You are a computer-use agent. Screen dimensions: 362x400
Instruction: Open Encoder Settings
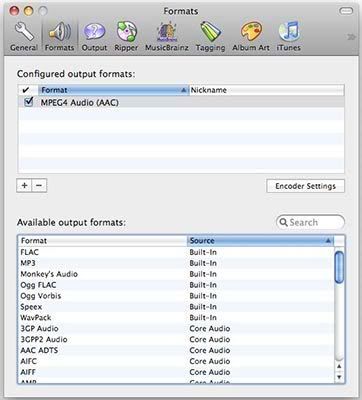point(306,186)
